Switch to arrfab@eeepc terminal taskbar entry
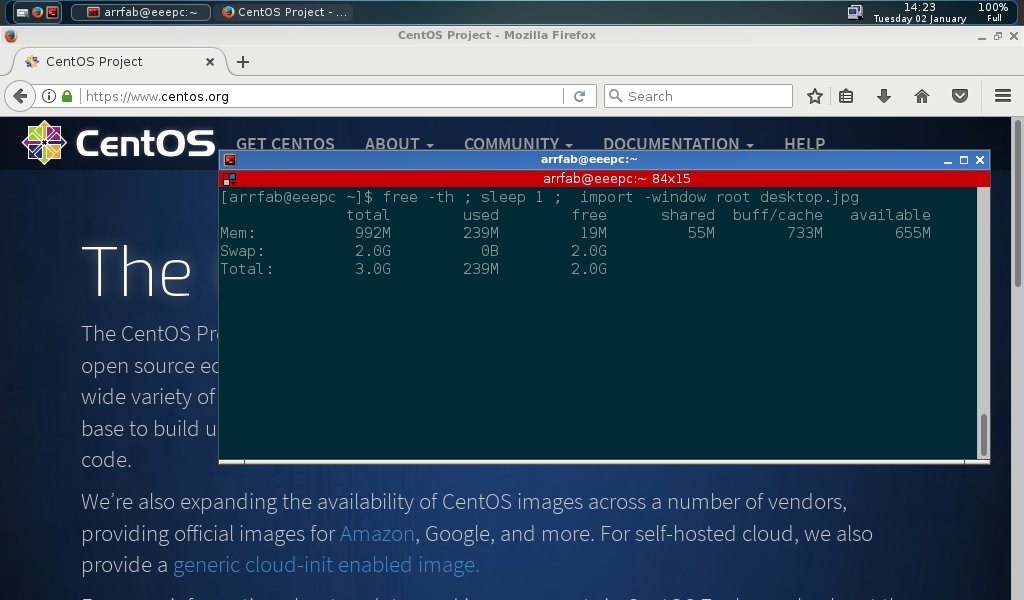Screen dimensions: 1024x600 coord(141,12)
